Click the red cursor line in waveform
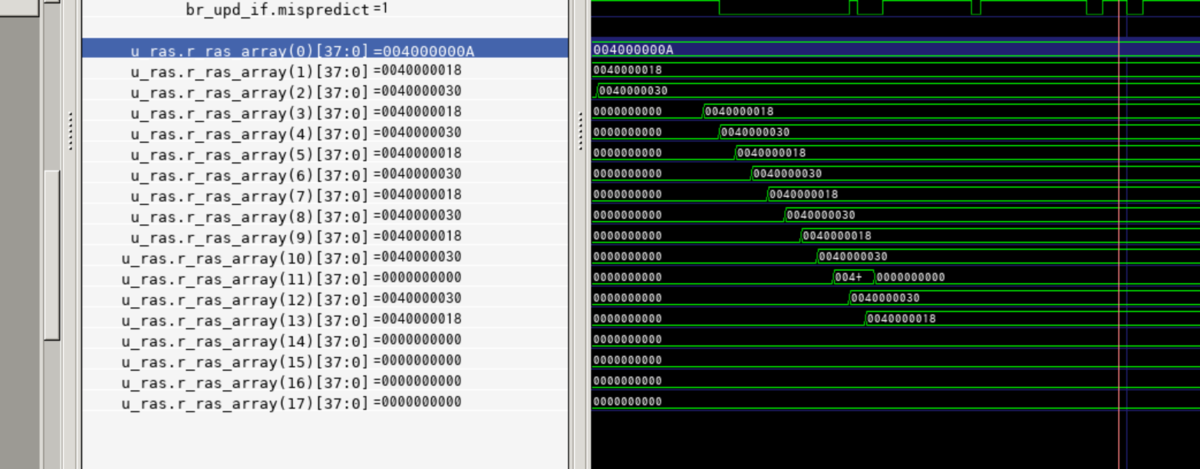1200x469 pixels. pyautogui.click(x=1118, y=234)
